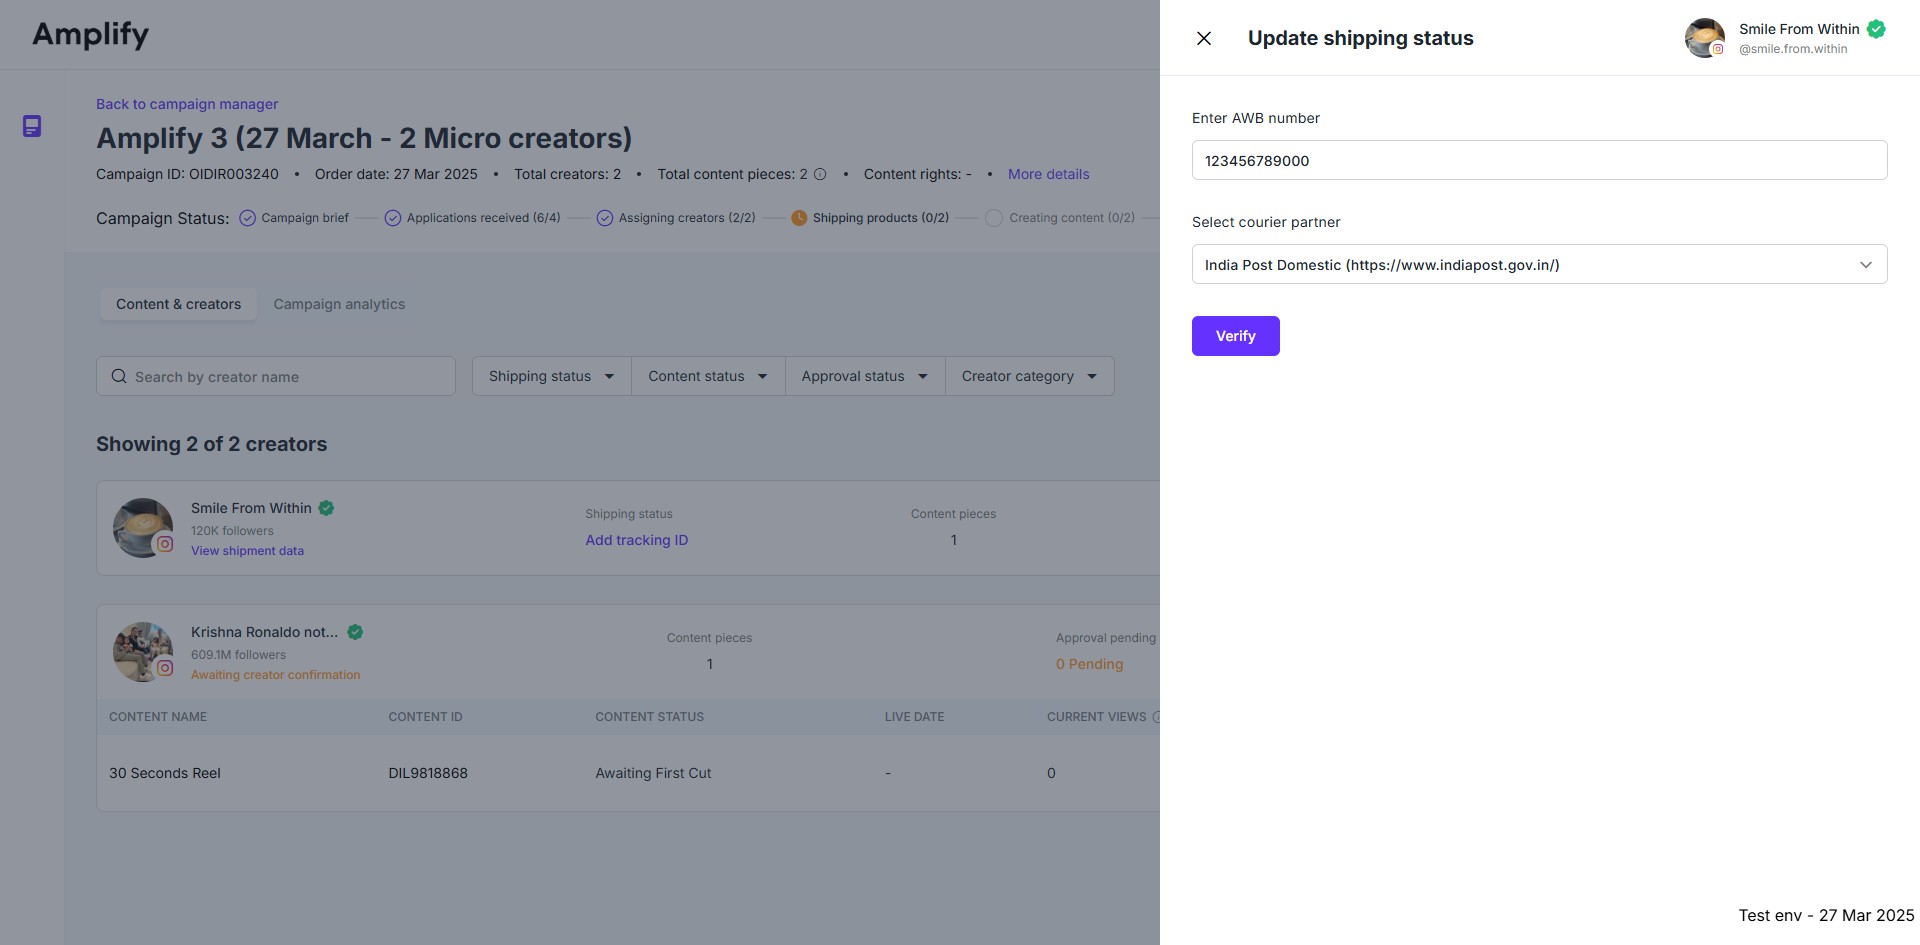Click the search magnifier icon
1920x945 pixels.
click(x=119, y=377)
